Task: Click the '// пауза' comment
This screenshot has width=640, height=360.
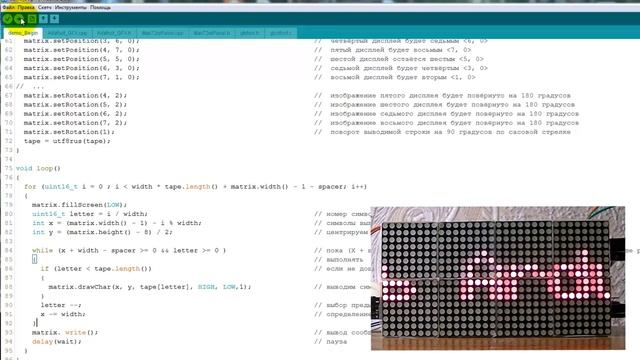Action: [330, 341]
